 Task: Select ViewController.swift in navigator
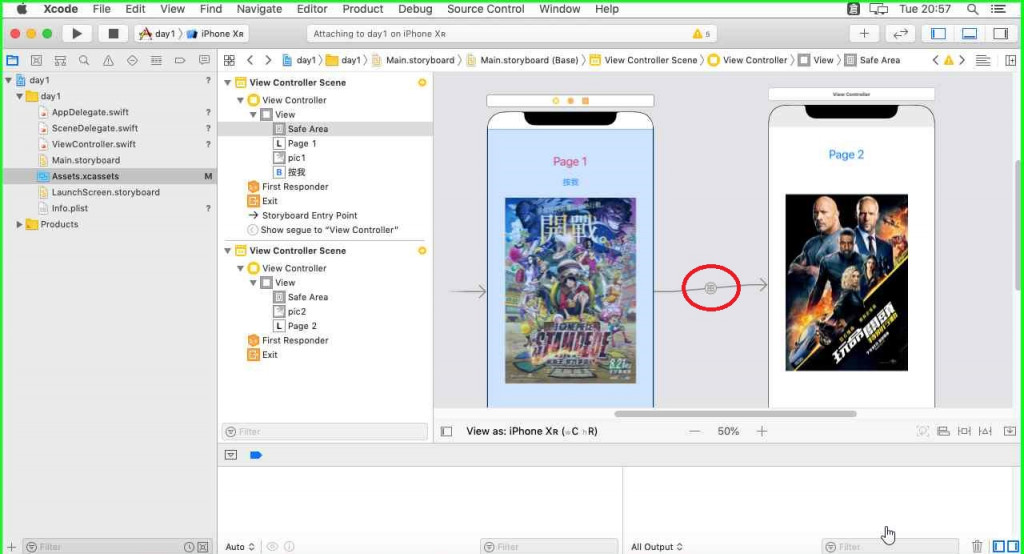tap(93, 144)
